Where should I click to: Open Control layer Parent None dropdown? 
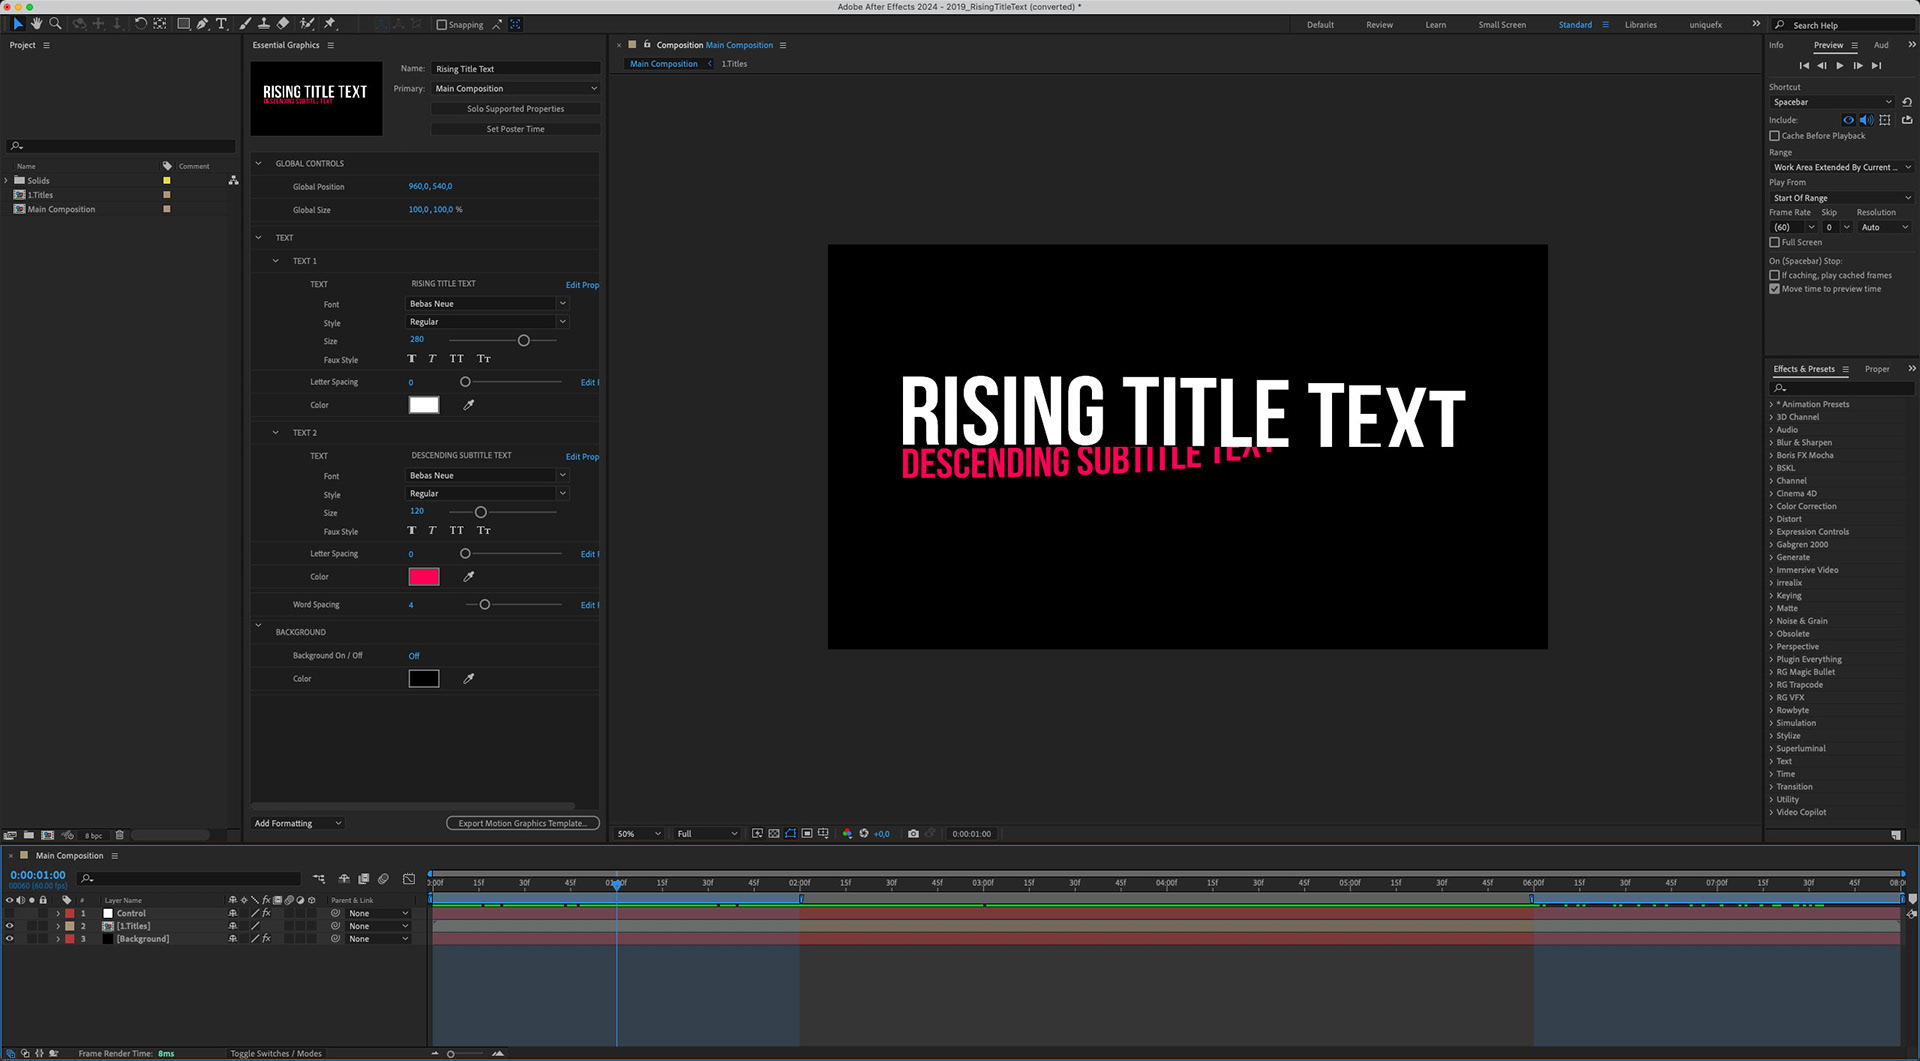pyautogui.click(x=378, y=913)
